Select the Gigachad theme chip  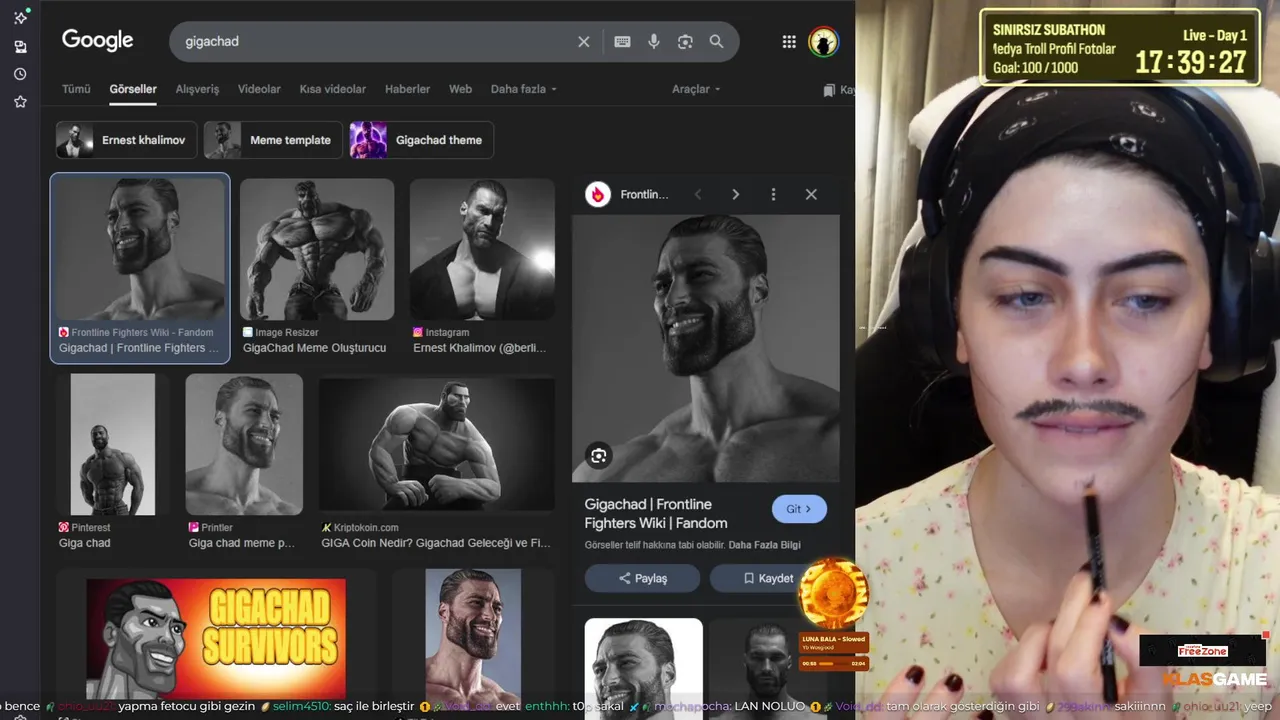421,140
